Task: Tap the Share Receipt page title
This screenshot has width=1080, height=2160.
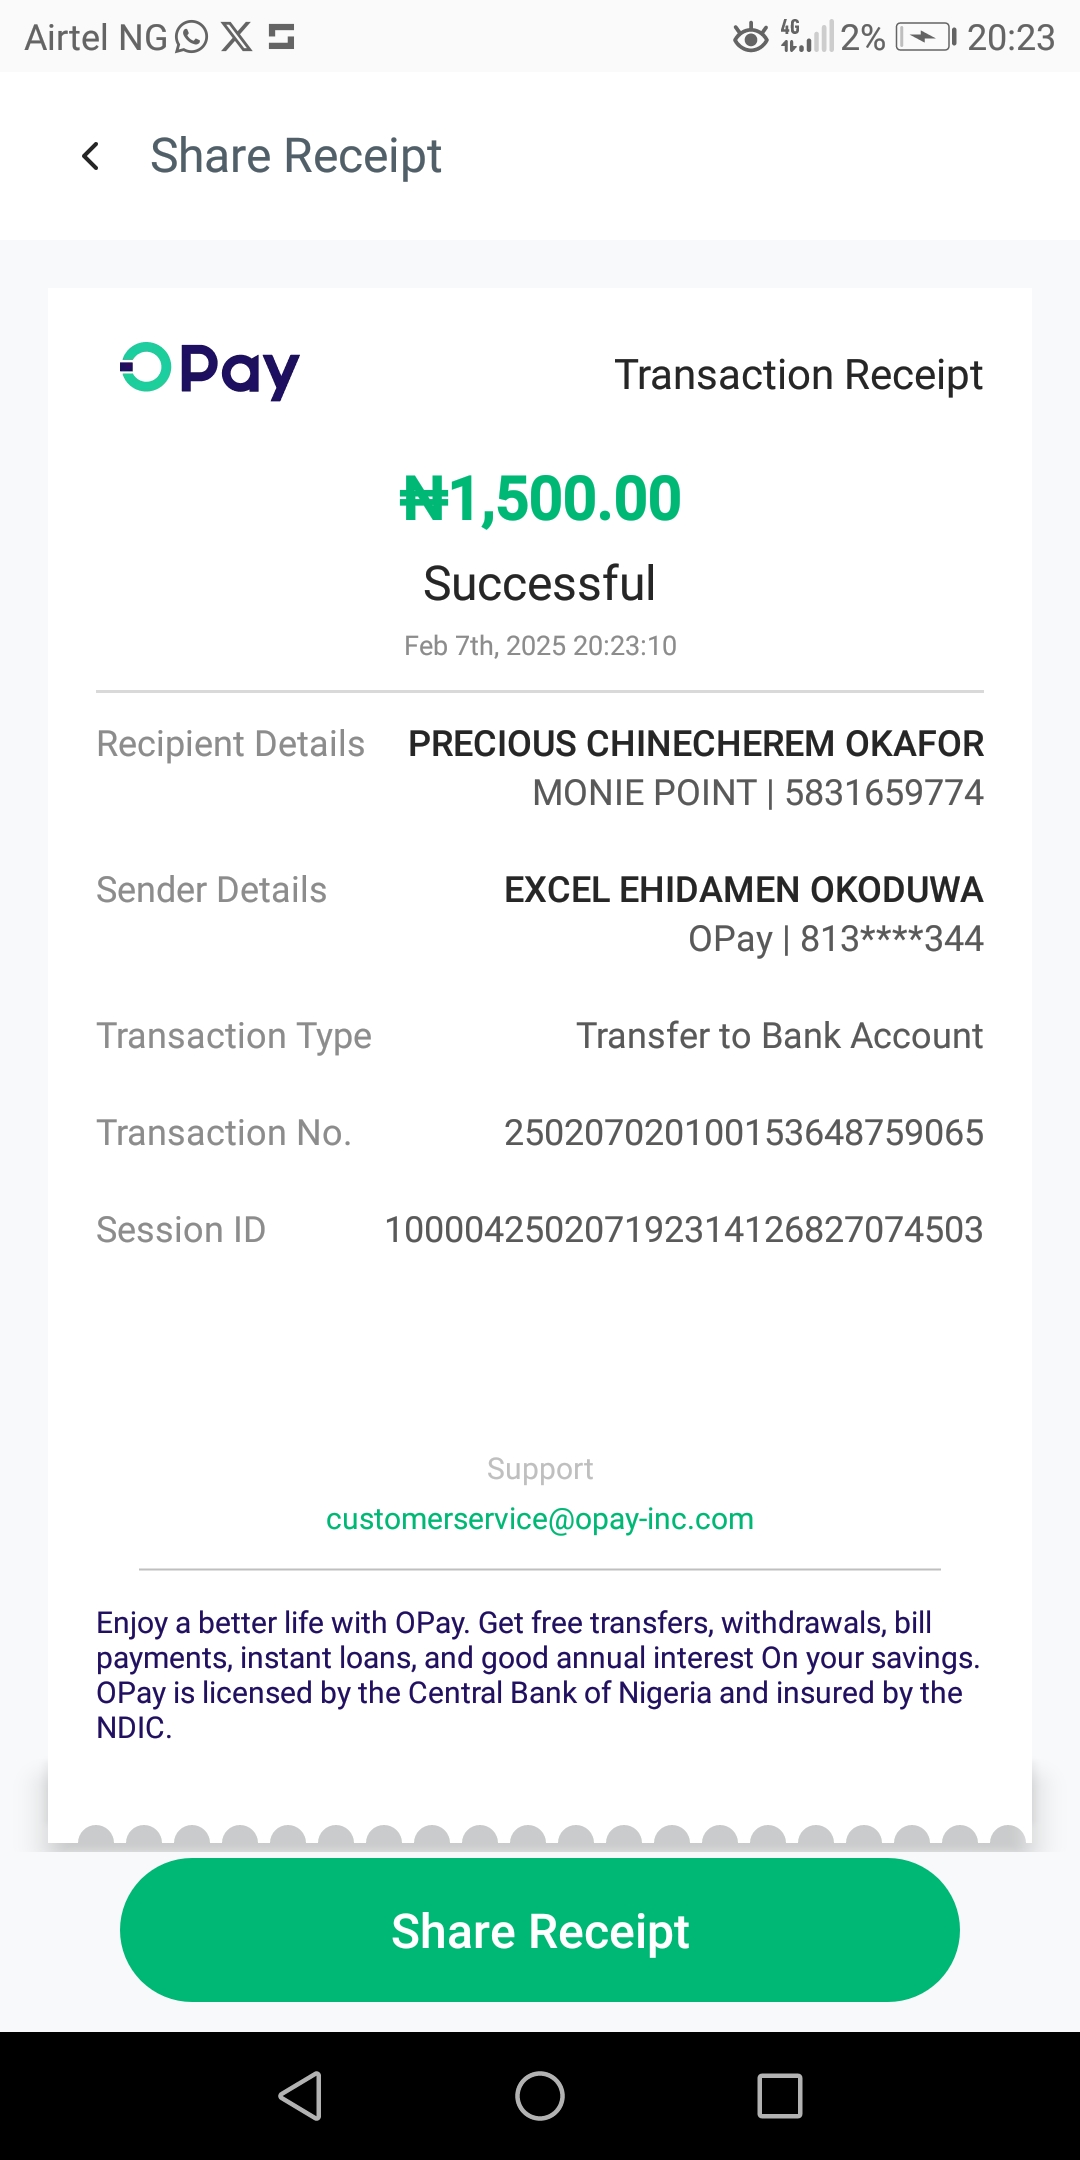Action: (x=296, y=156)
